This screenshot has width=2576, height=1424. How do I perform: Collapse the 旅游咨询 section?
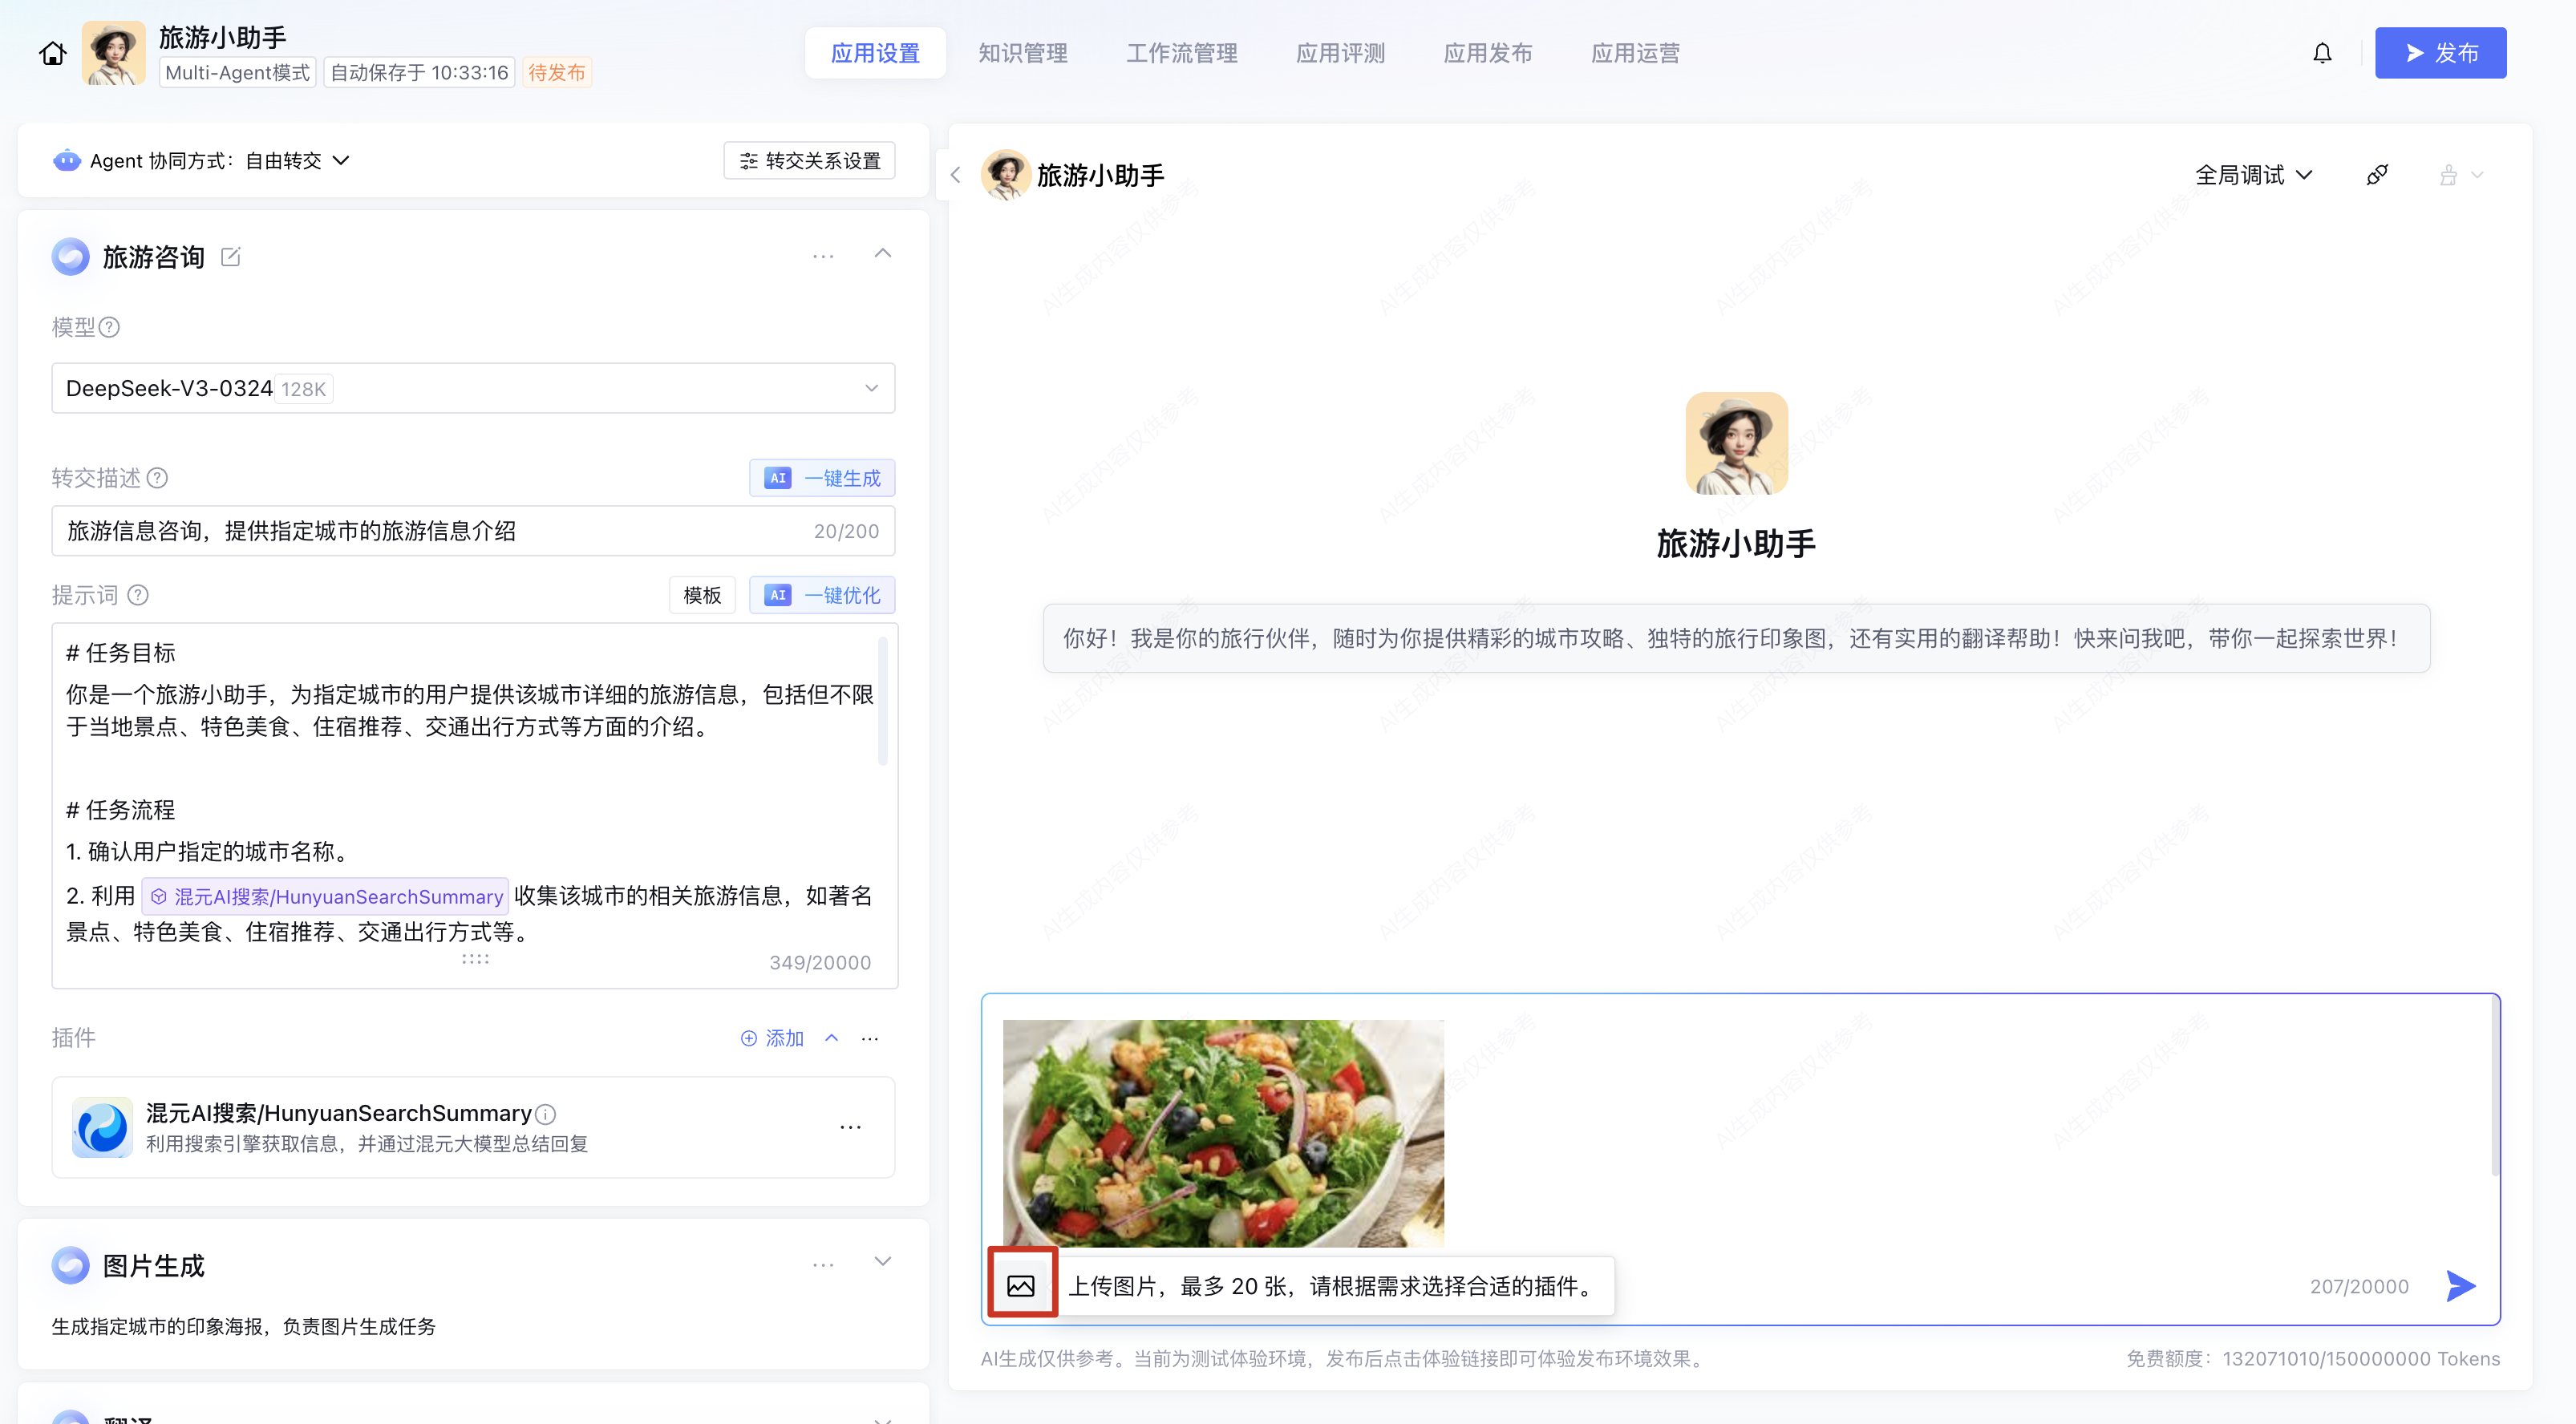click(882, 254)
